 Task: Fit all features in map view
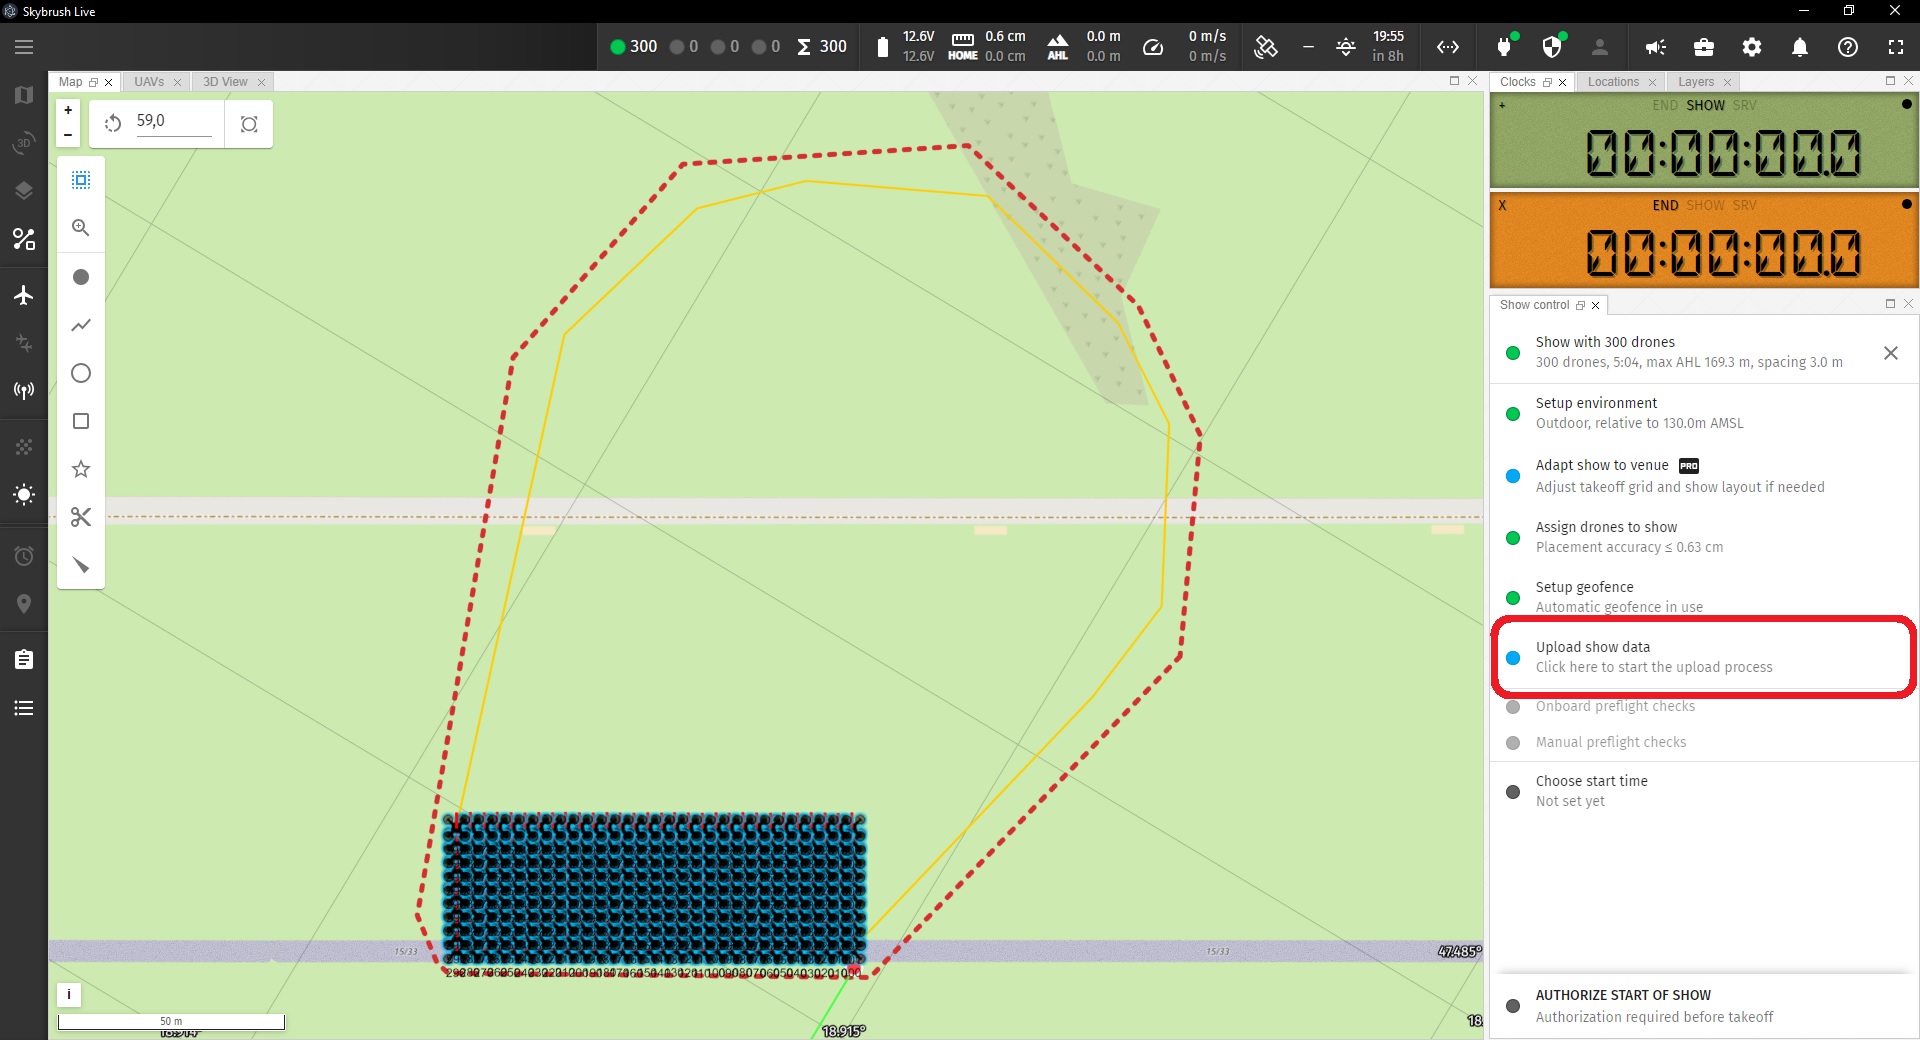pos(249,124)
